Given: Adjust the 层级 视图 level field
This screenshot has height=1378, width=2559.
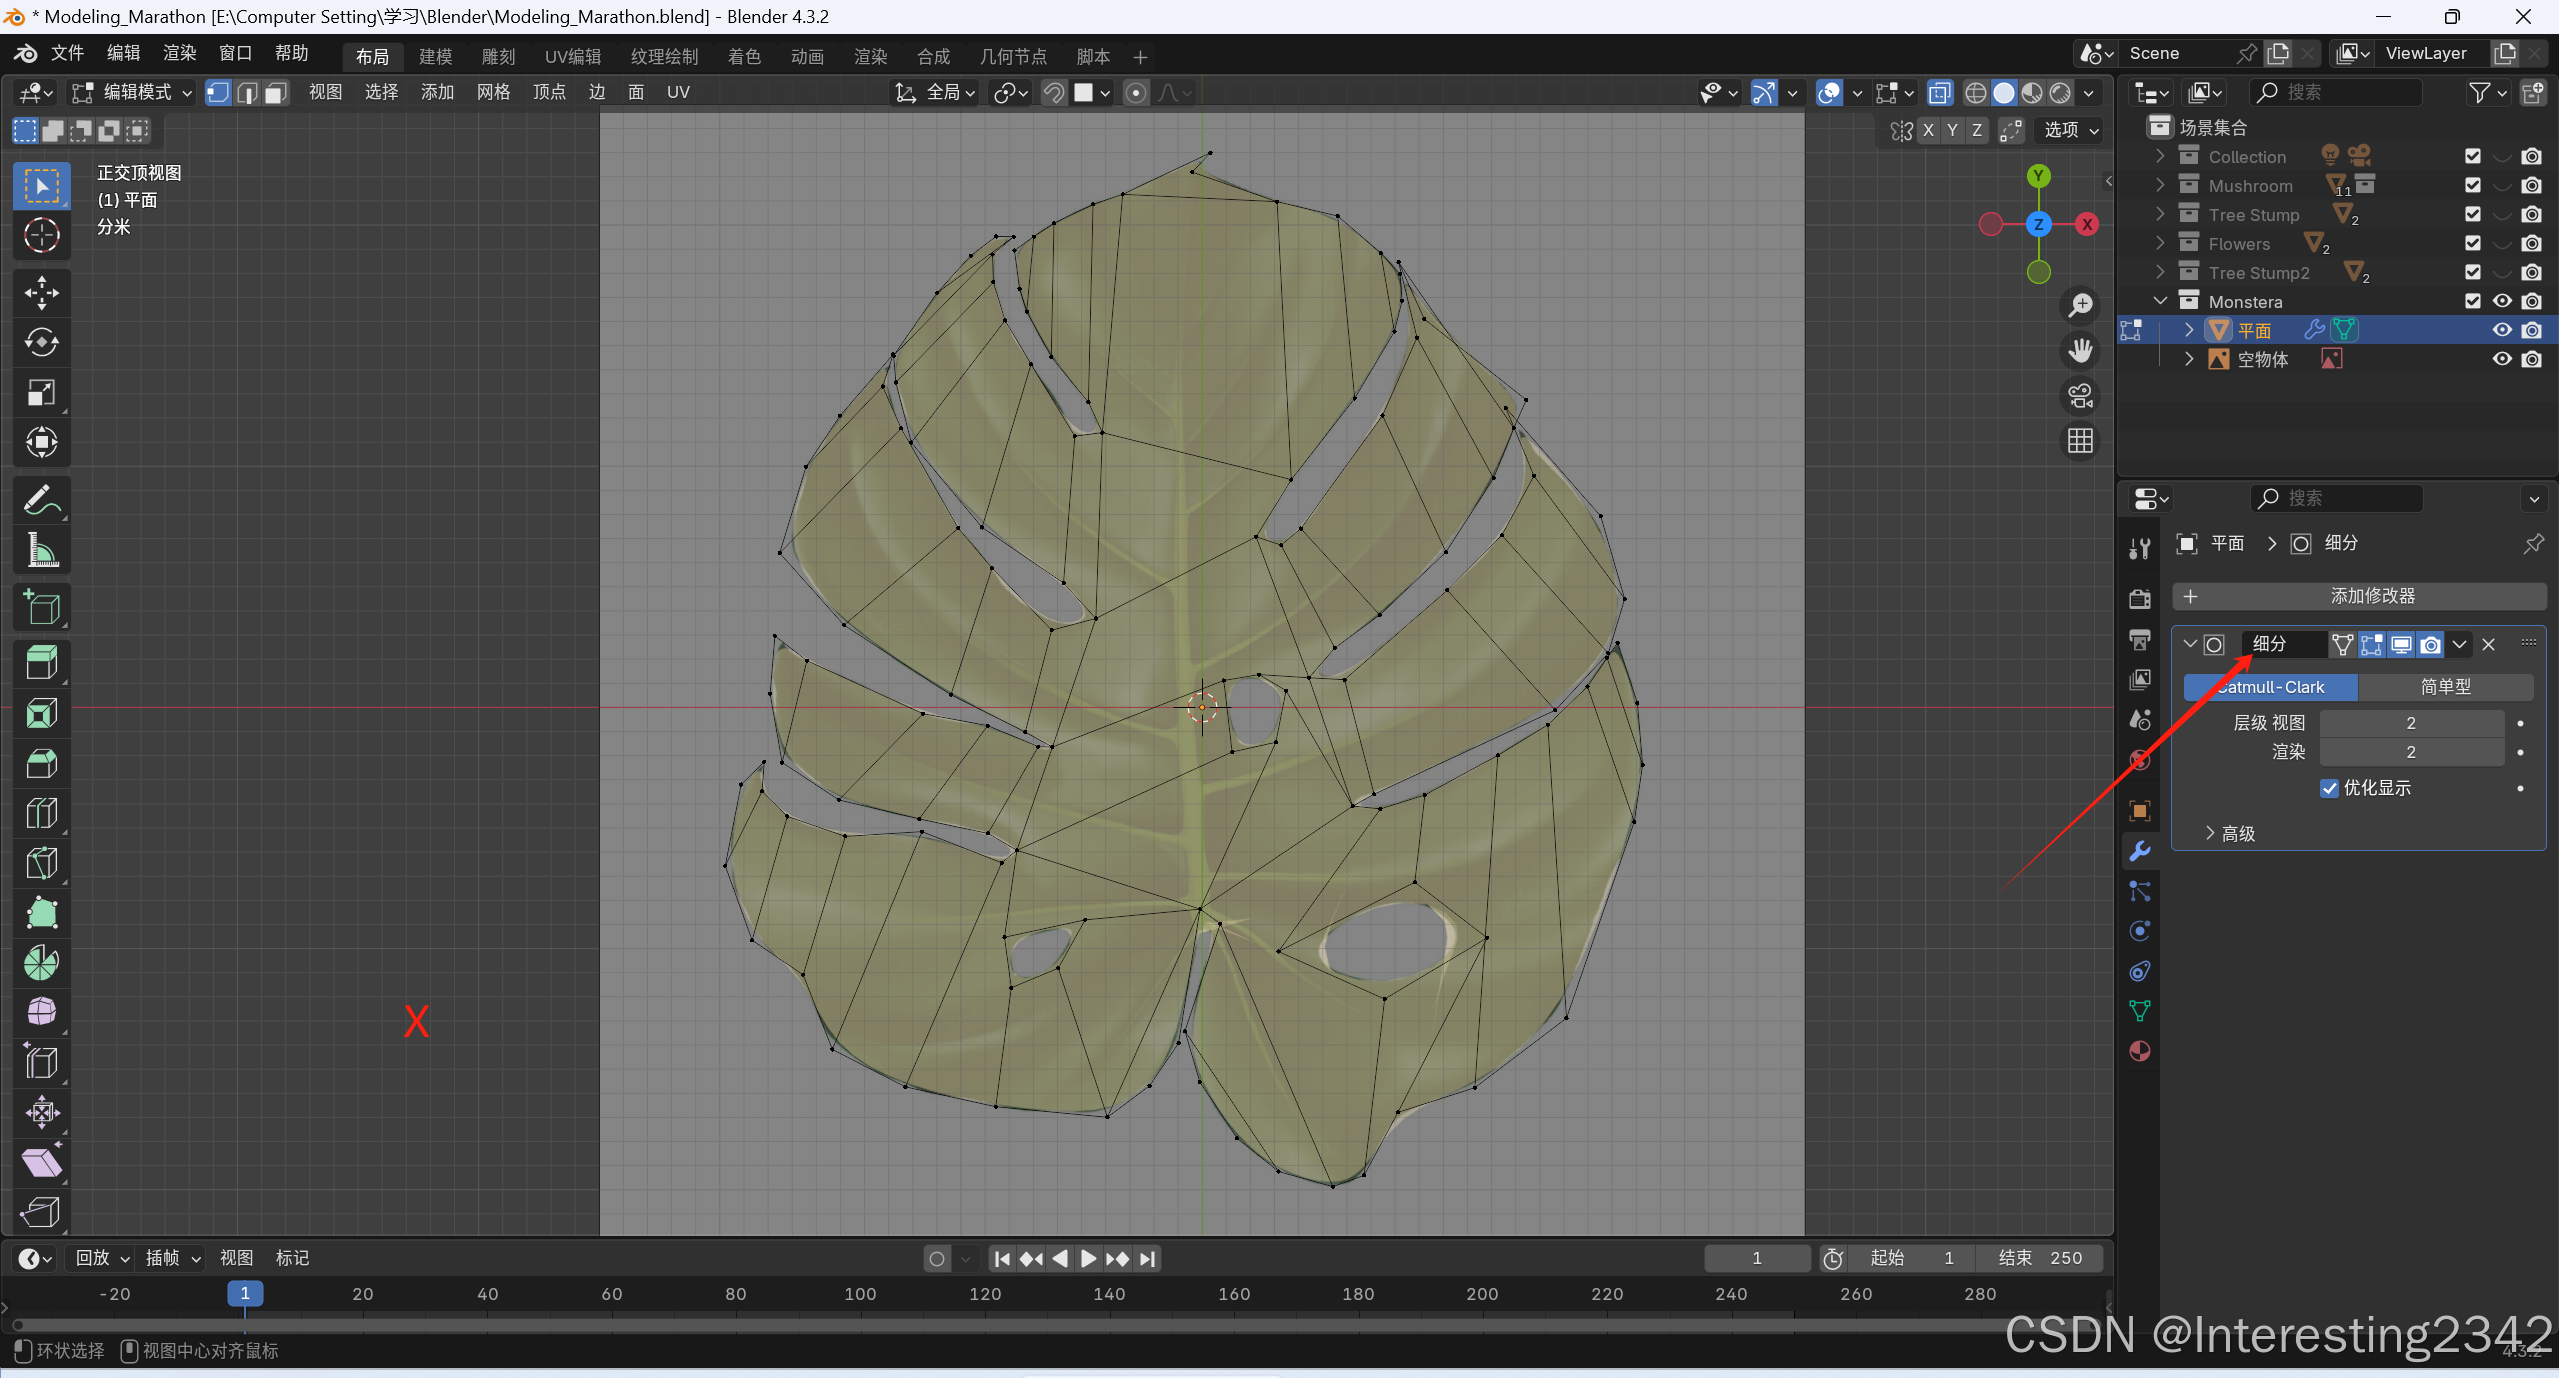Looking at the screenshot, I should pyautogui.click(x=2410, y=723).
